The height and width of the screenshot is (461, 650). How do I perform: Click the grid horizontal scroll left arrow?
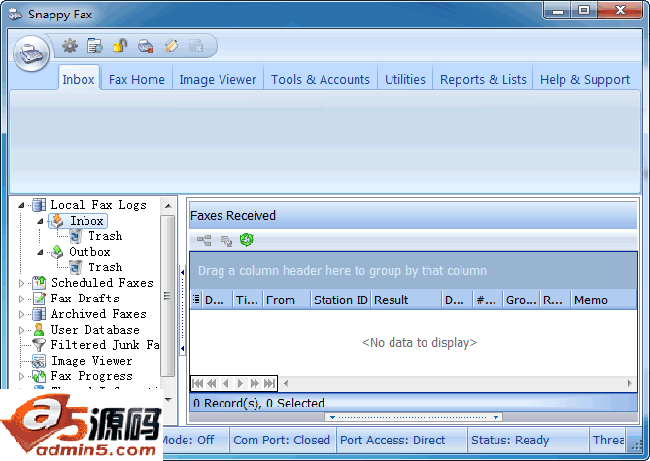[x=286, y=383]
